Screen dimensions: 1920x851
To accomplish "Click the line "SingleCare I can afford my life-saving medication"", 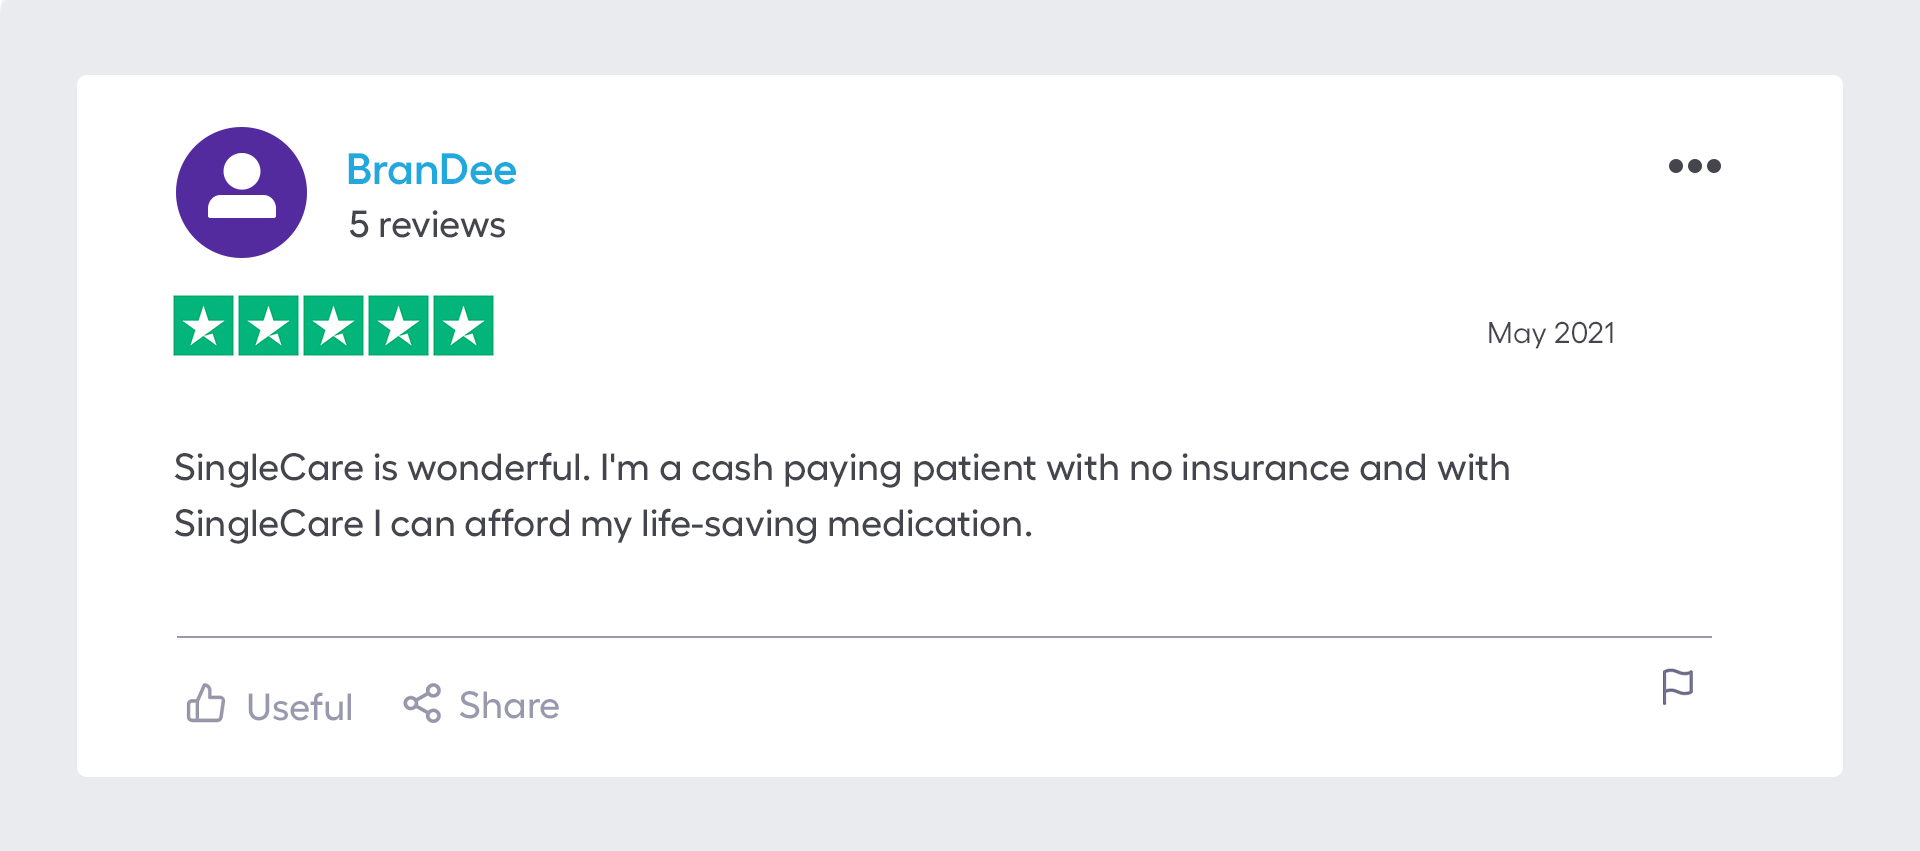I will coord(602,524).
